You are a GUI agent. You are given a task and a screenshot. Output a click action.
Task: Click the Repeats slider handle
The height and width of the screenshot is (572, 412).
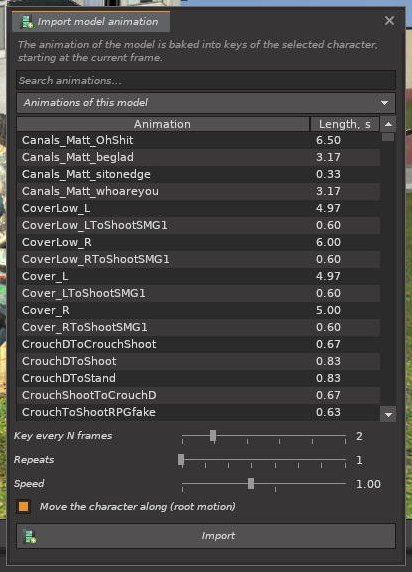click(x=181, y=460)
